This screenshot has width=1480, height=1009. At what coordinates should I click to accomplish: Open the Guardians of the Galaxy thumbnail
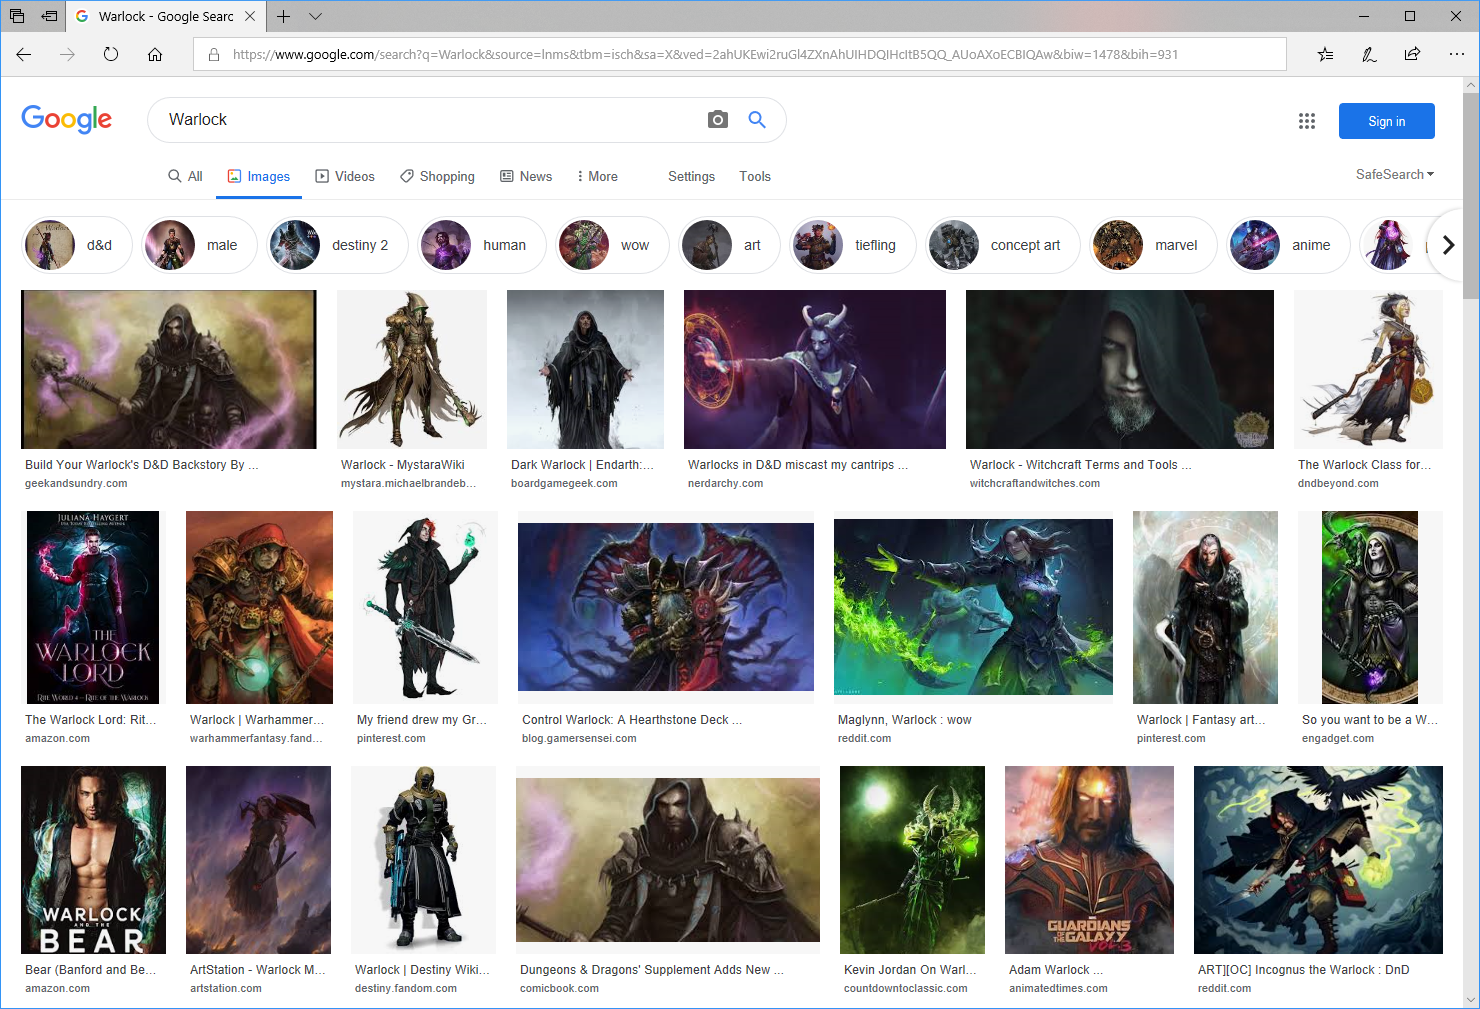point(1088,859)
